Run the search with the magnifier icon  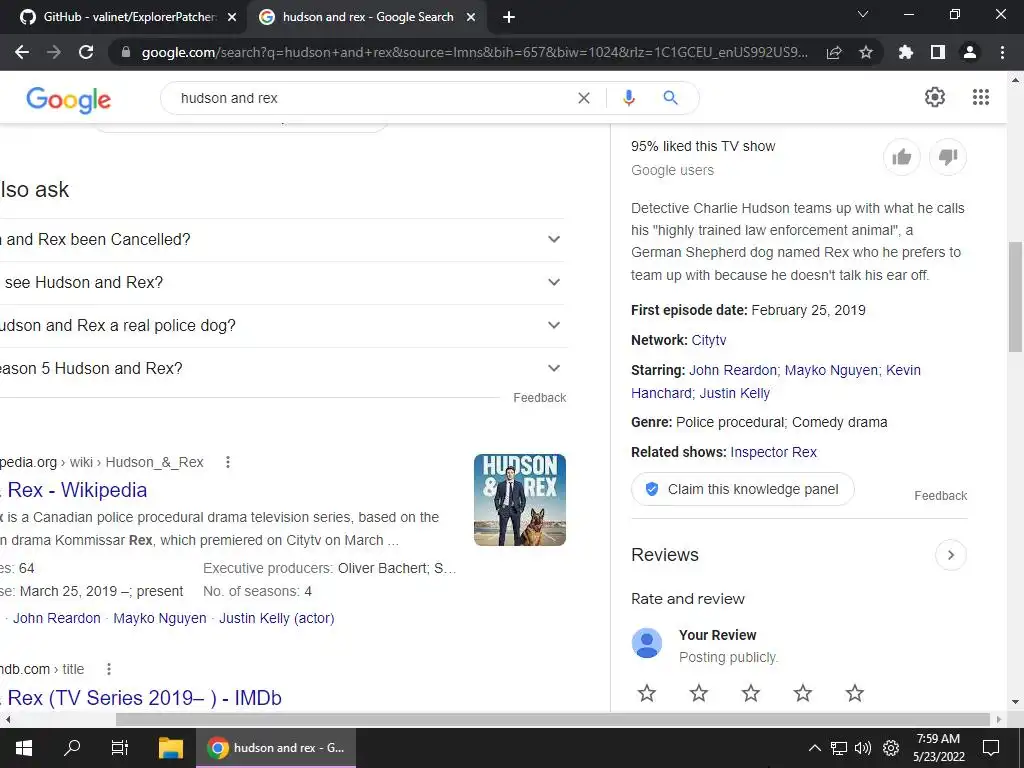point(671,98)
